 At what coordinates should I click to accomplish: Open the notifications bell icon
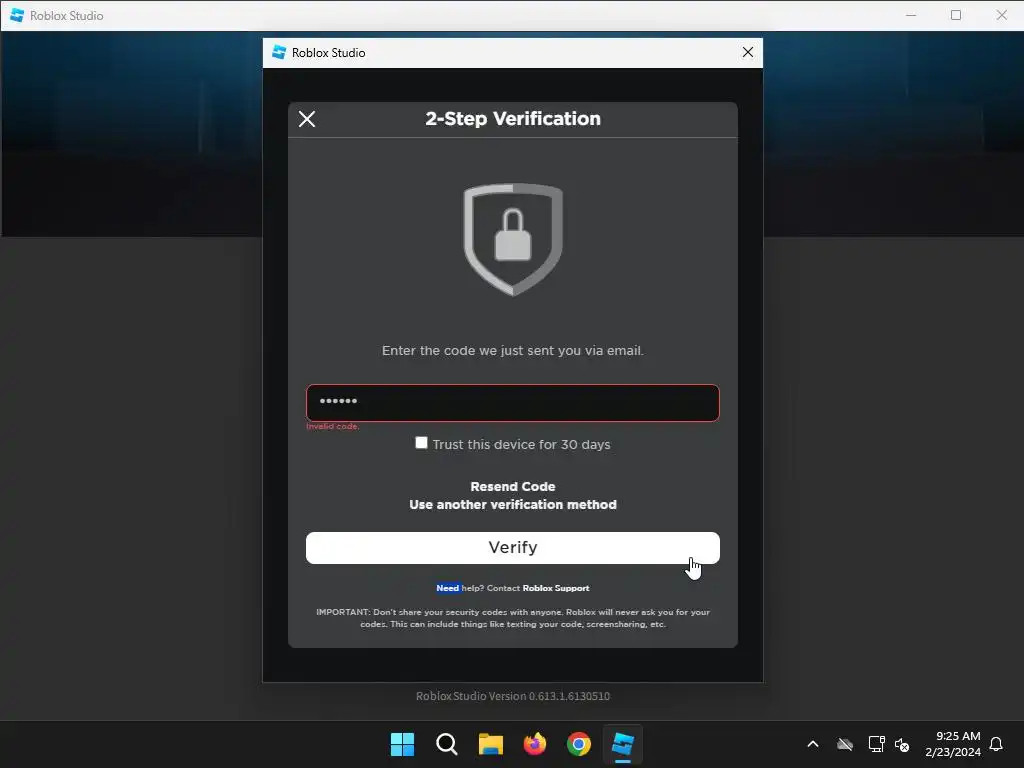[996, 744]
